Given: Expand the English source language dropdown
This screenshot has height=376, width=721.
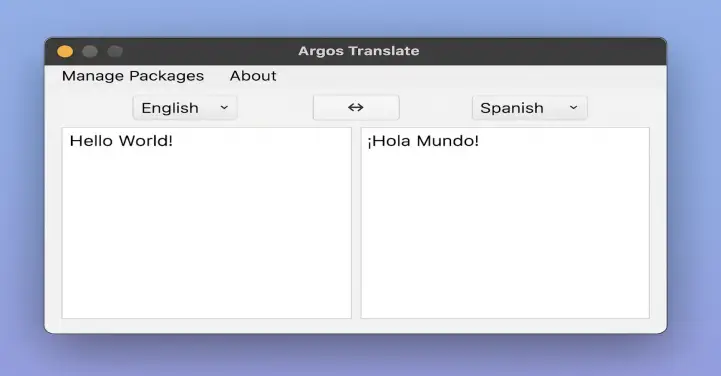Looking at the screenshot, I should point(185,108).
